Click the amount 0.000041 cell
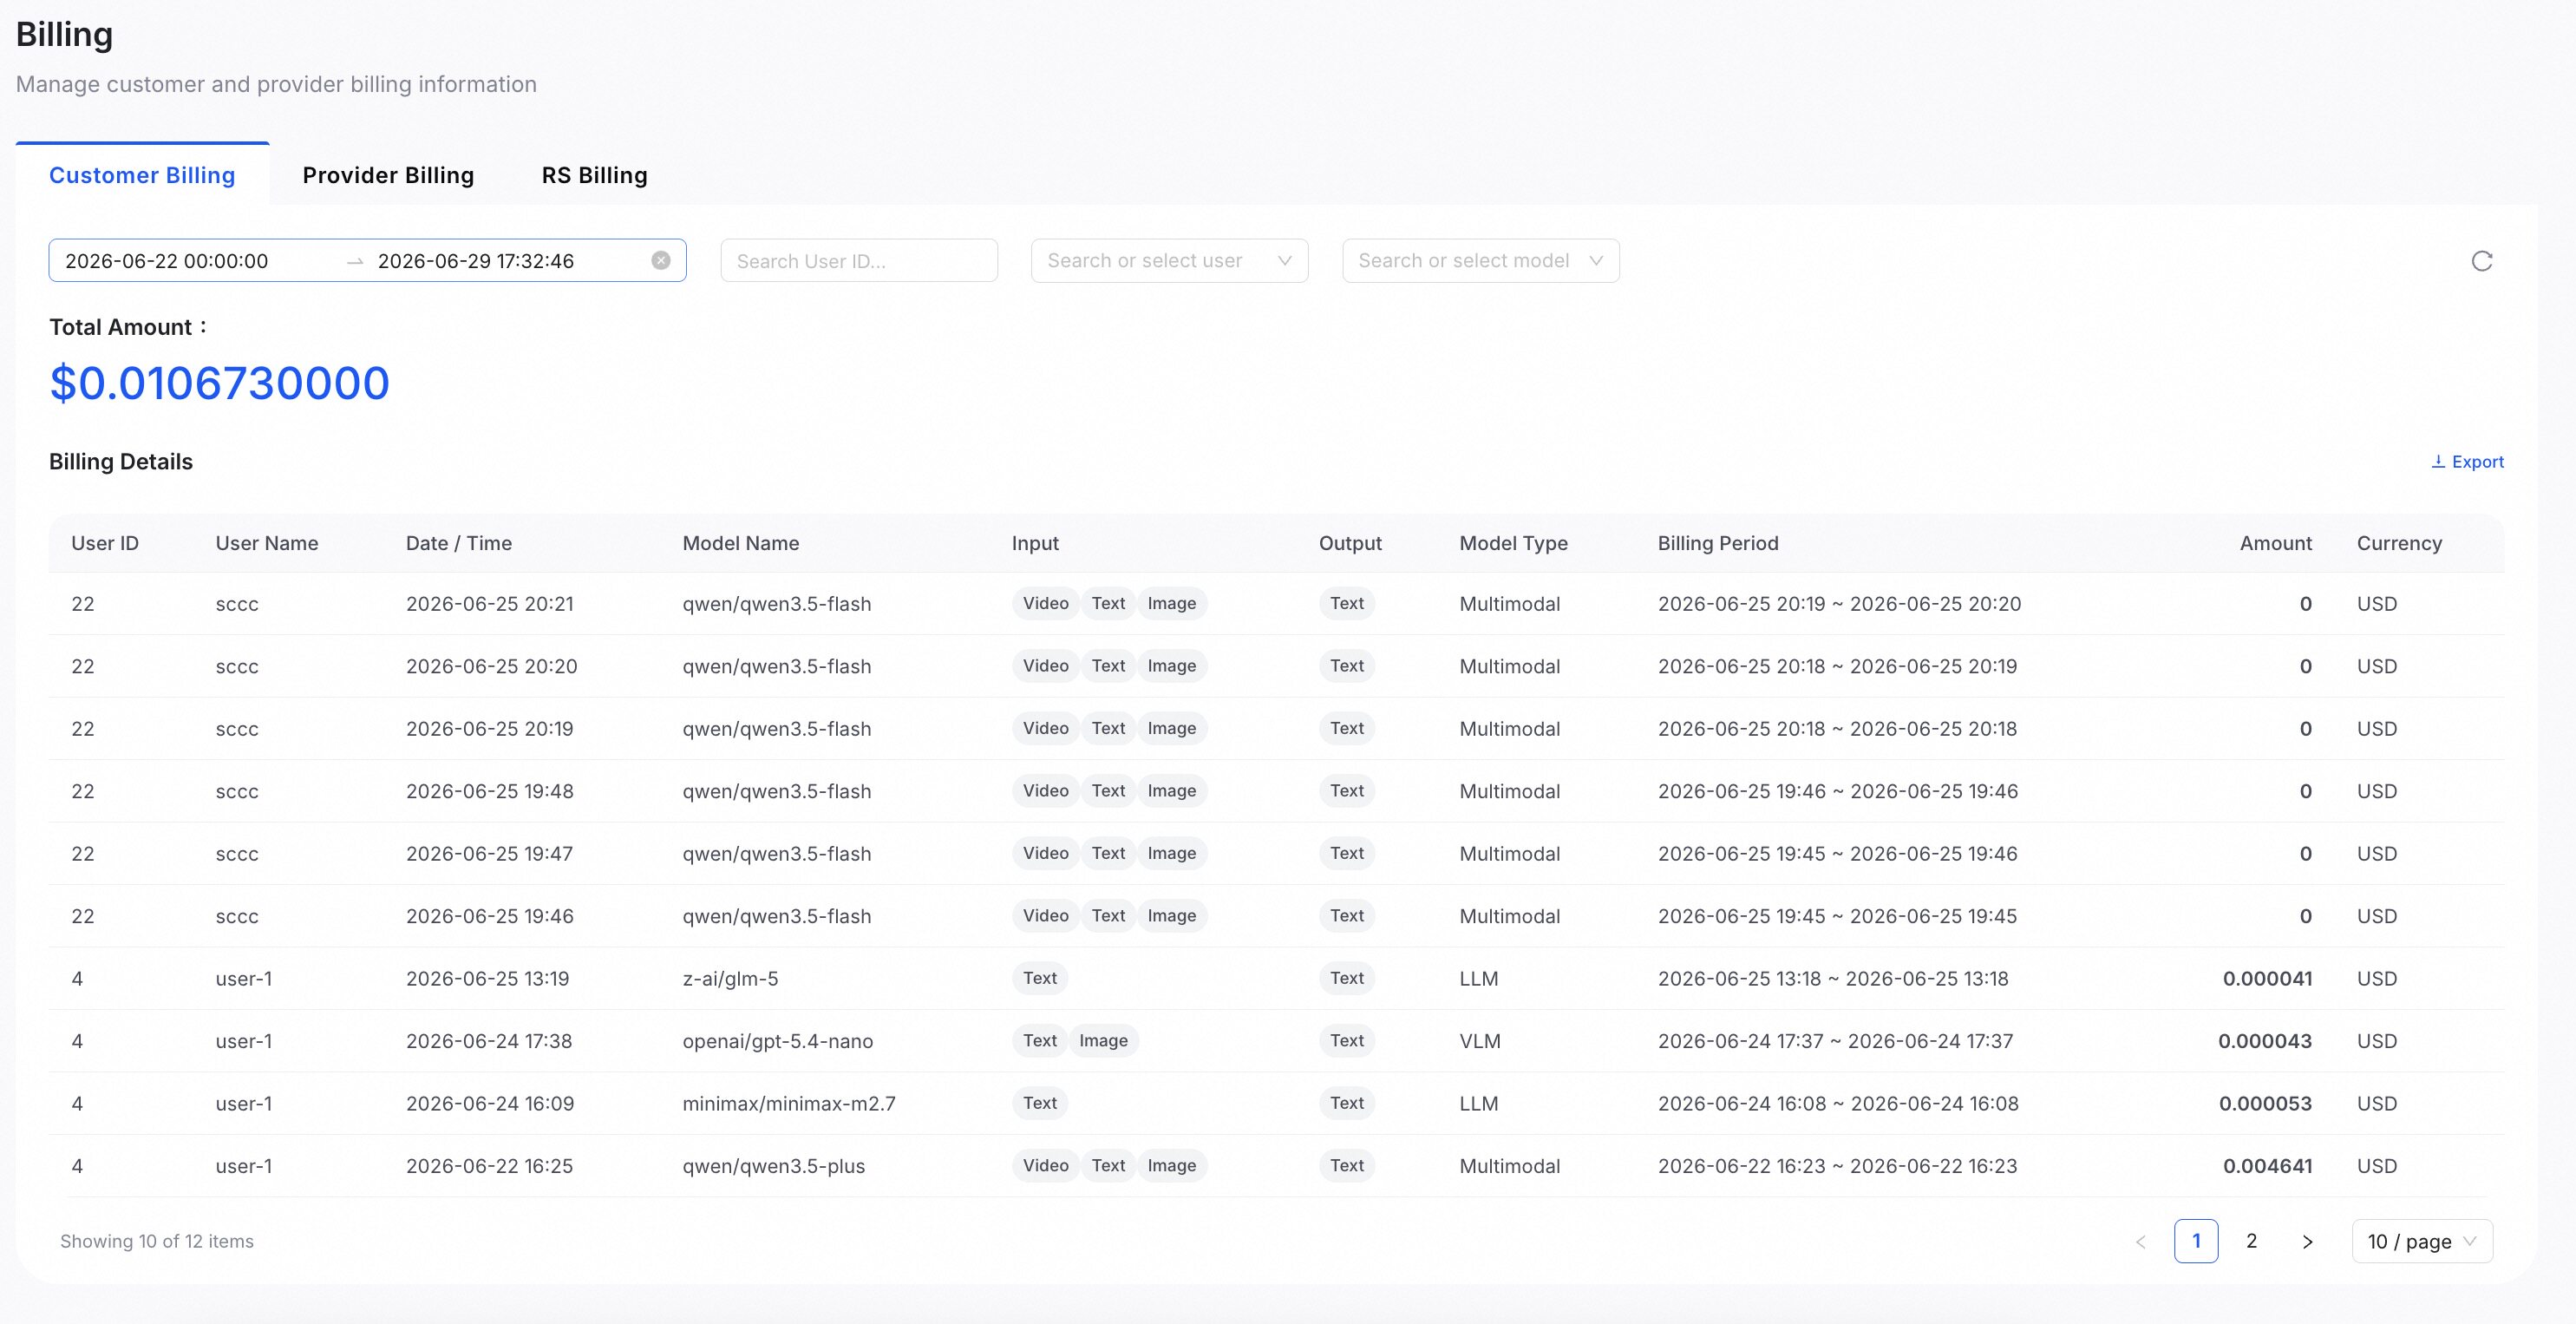Image resolution: width=2576 pixels, height=1324 pixels. [2267, 978]
